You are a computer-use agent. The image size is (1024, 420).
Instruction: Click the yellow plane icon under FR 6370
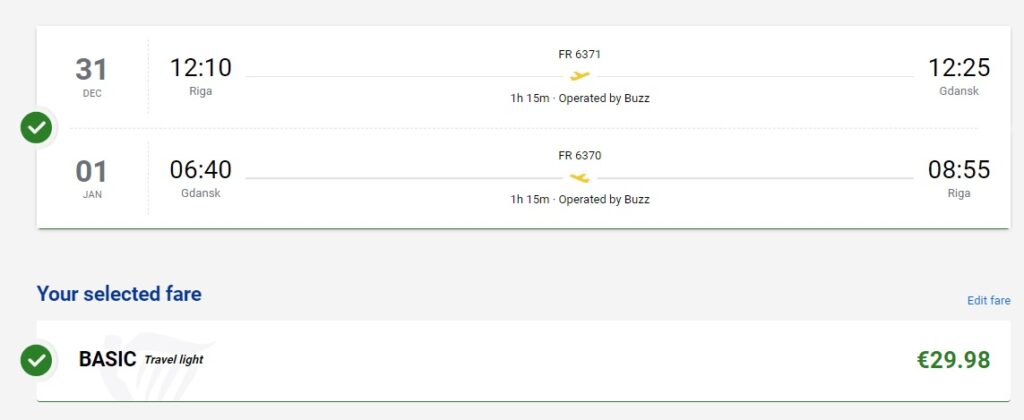pos(579,177)
